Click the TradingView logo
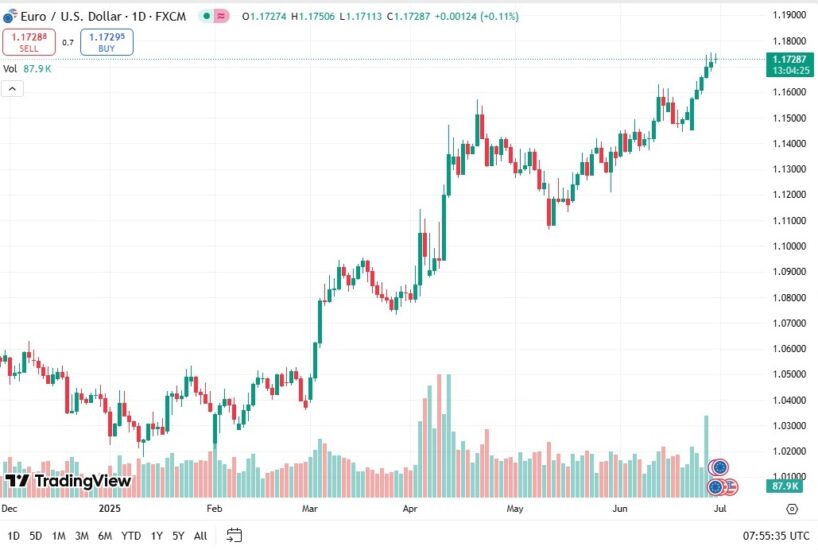Image resolution: width=818 pixels, height=550 pixels. (68, 481)
